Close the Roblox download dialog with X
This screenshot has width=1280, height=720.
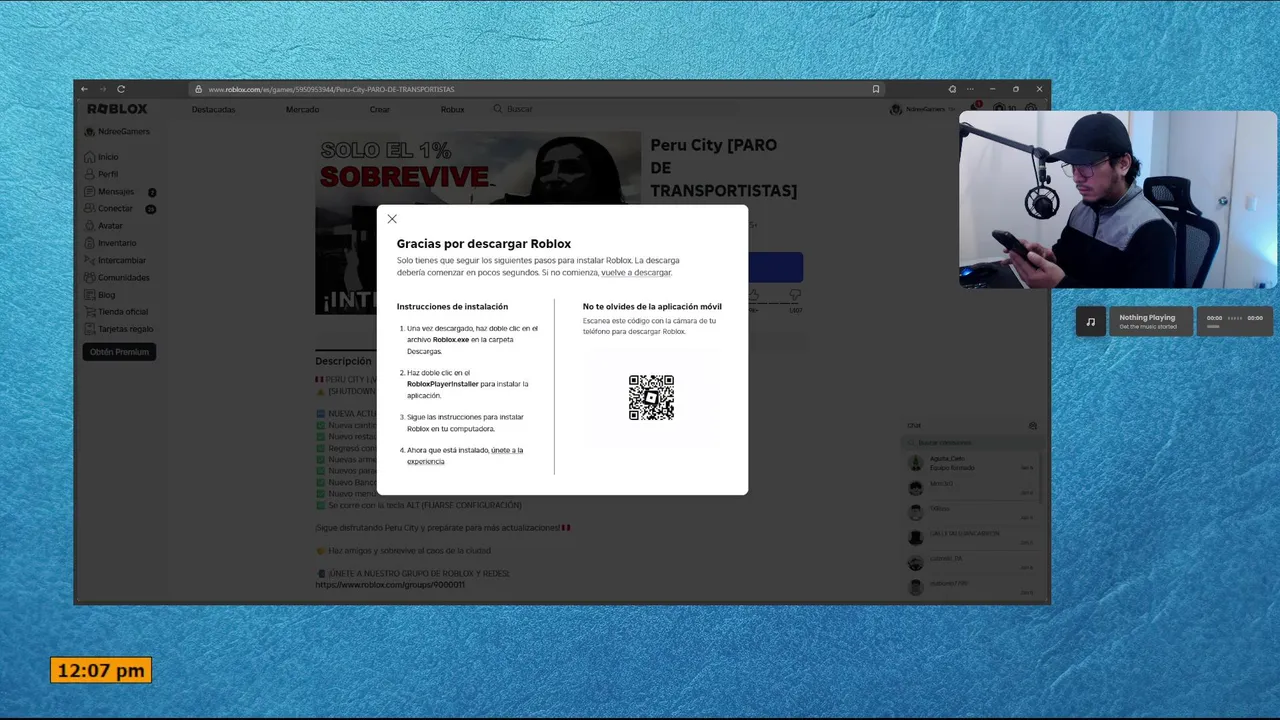[x=392, y=219]
